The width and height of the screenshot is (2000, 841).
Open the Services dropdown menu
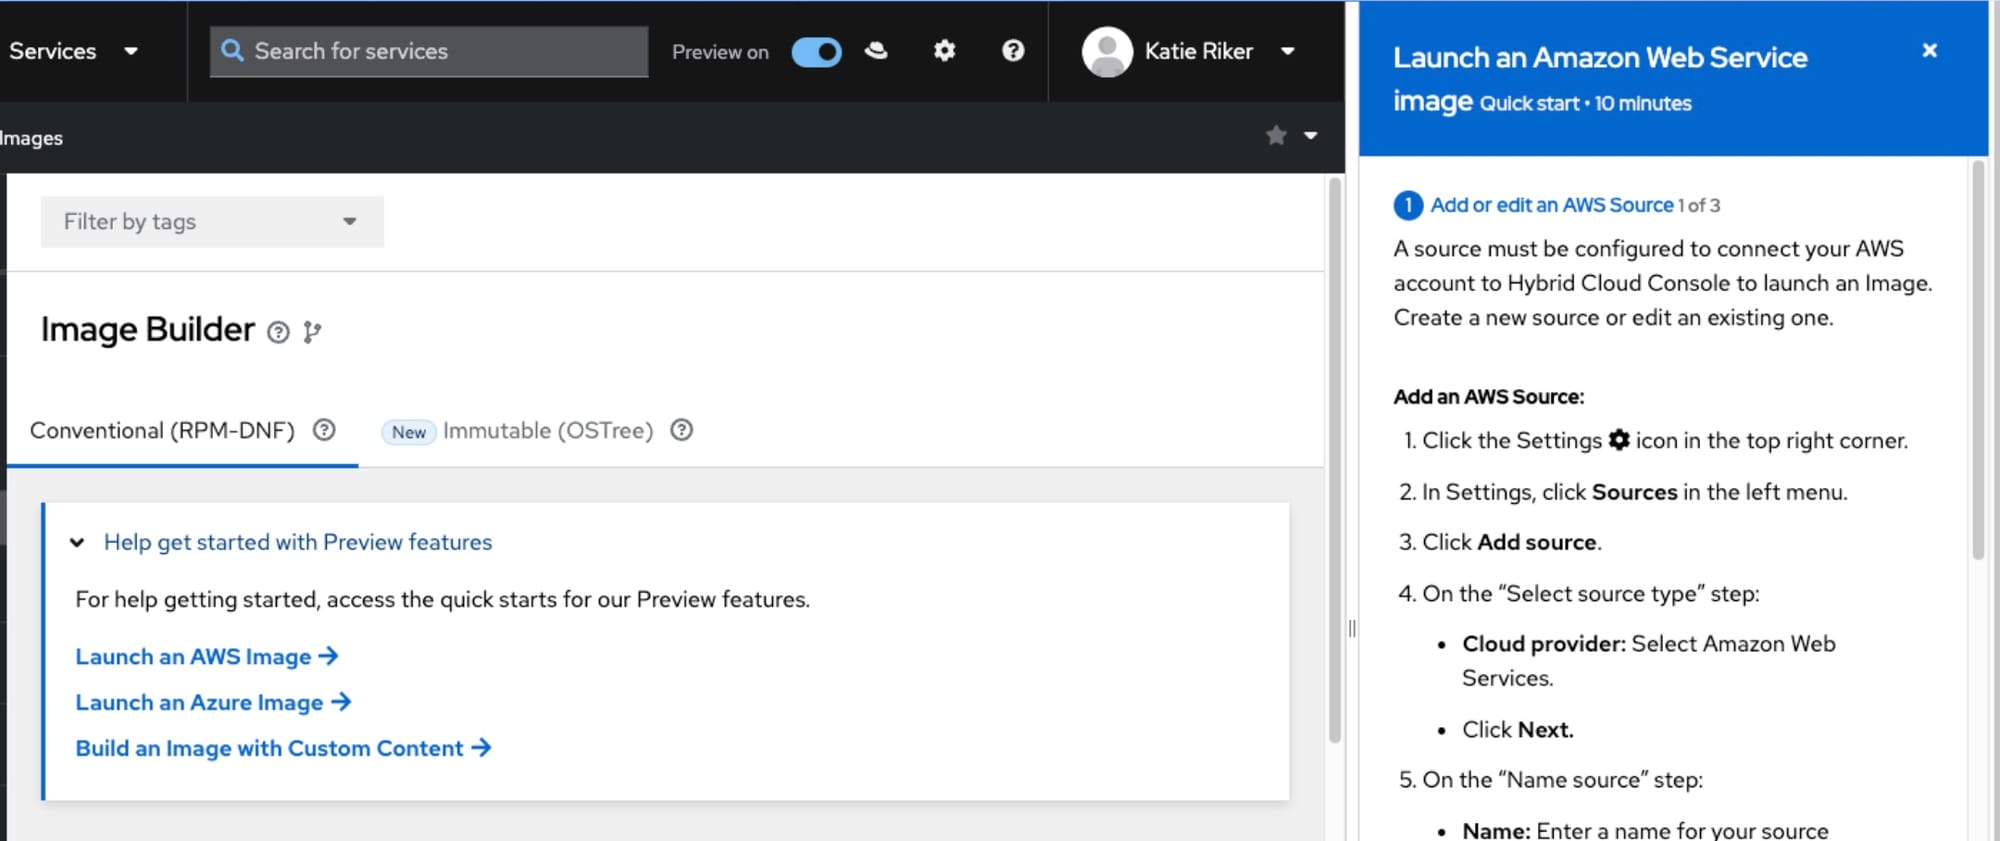click(x=72, y=51)
